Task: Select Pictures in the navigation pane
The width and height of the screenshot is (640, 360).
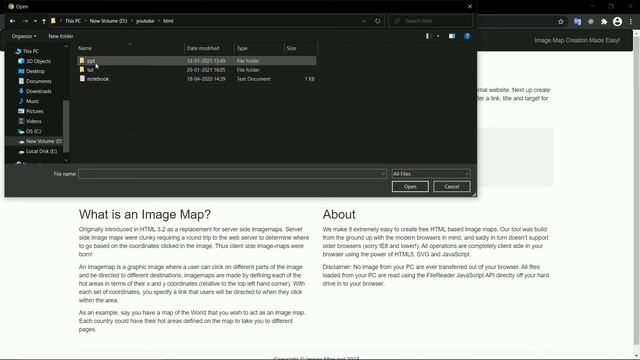Action: [31, 111]
